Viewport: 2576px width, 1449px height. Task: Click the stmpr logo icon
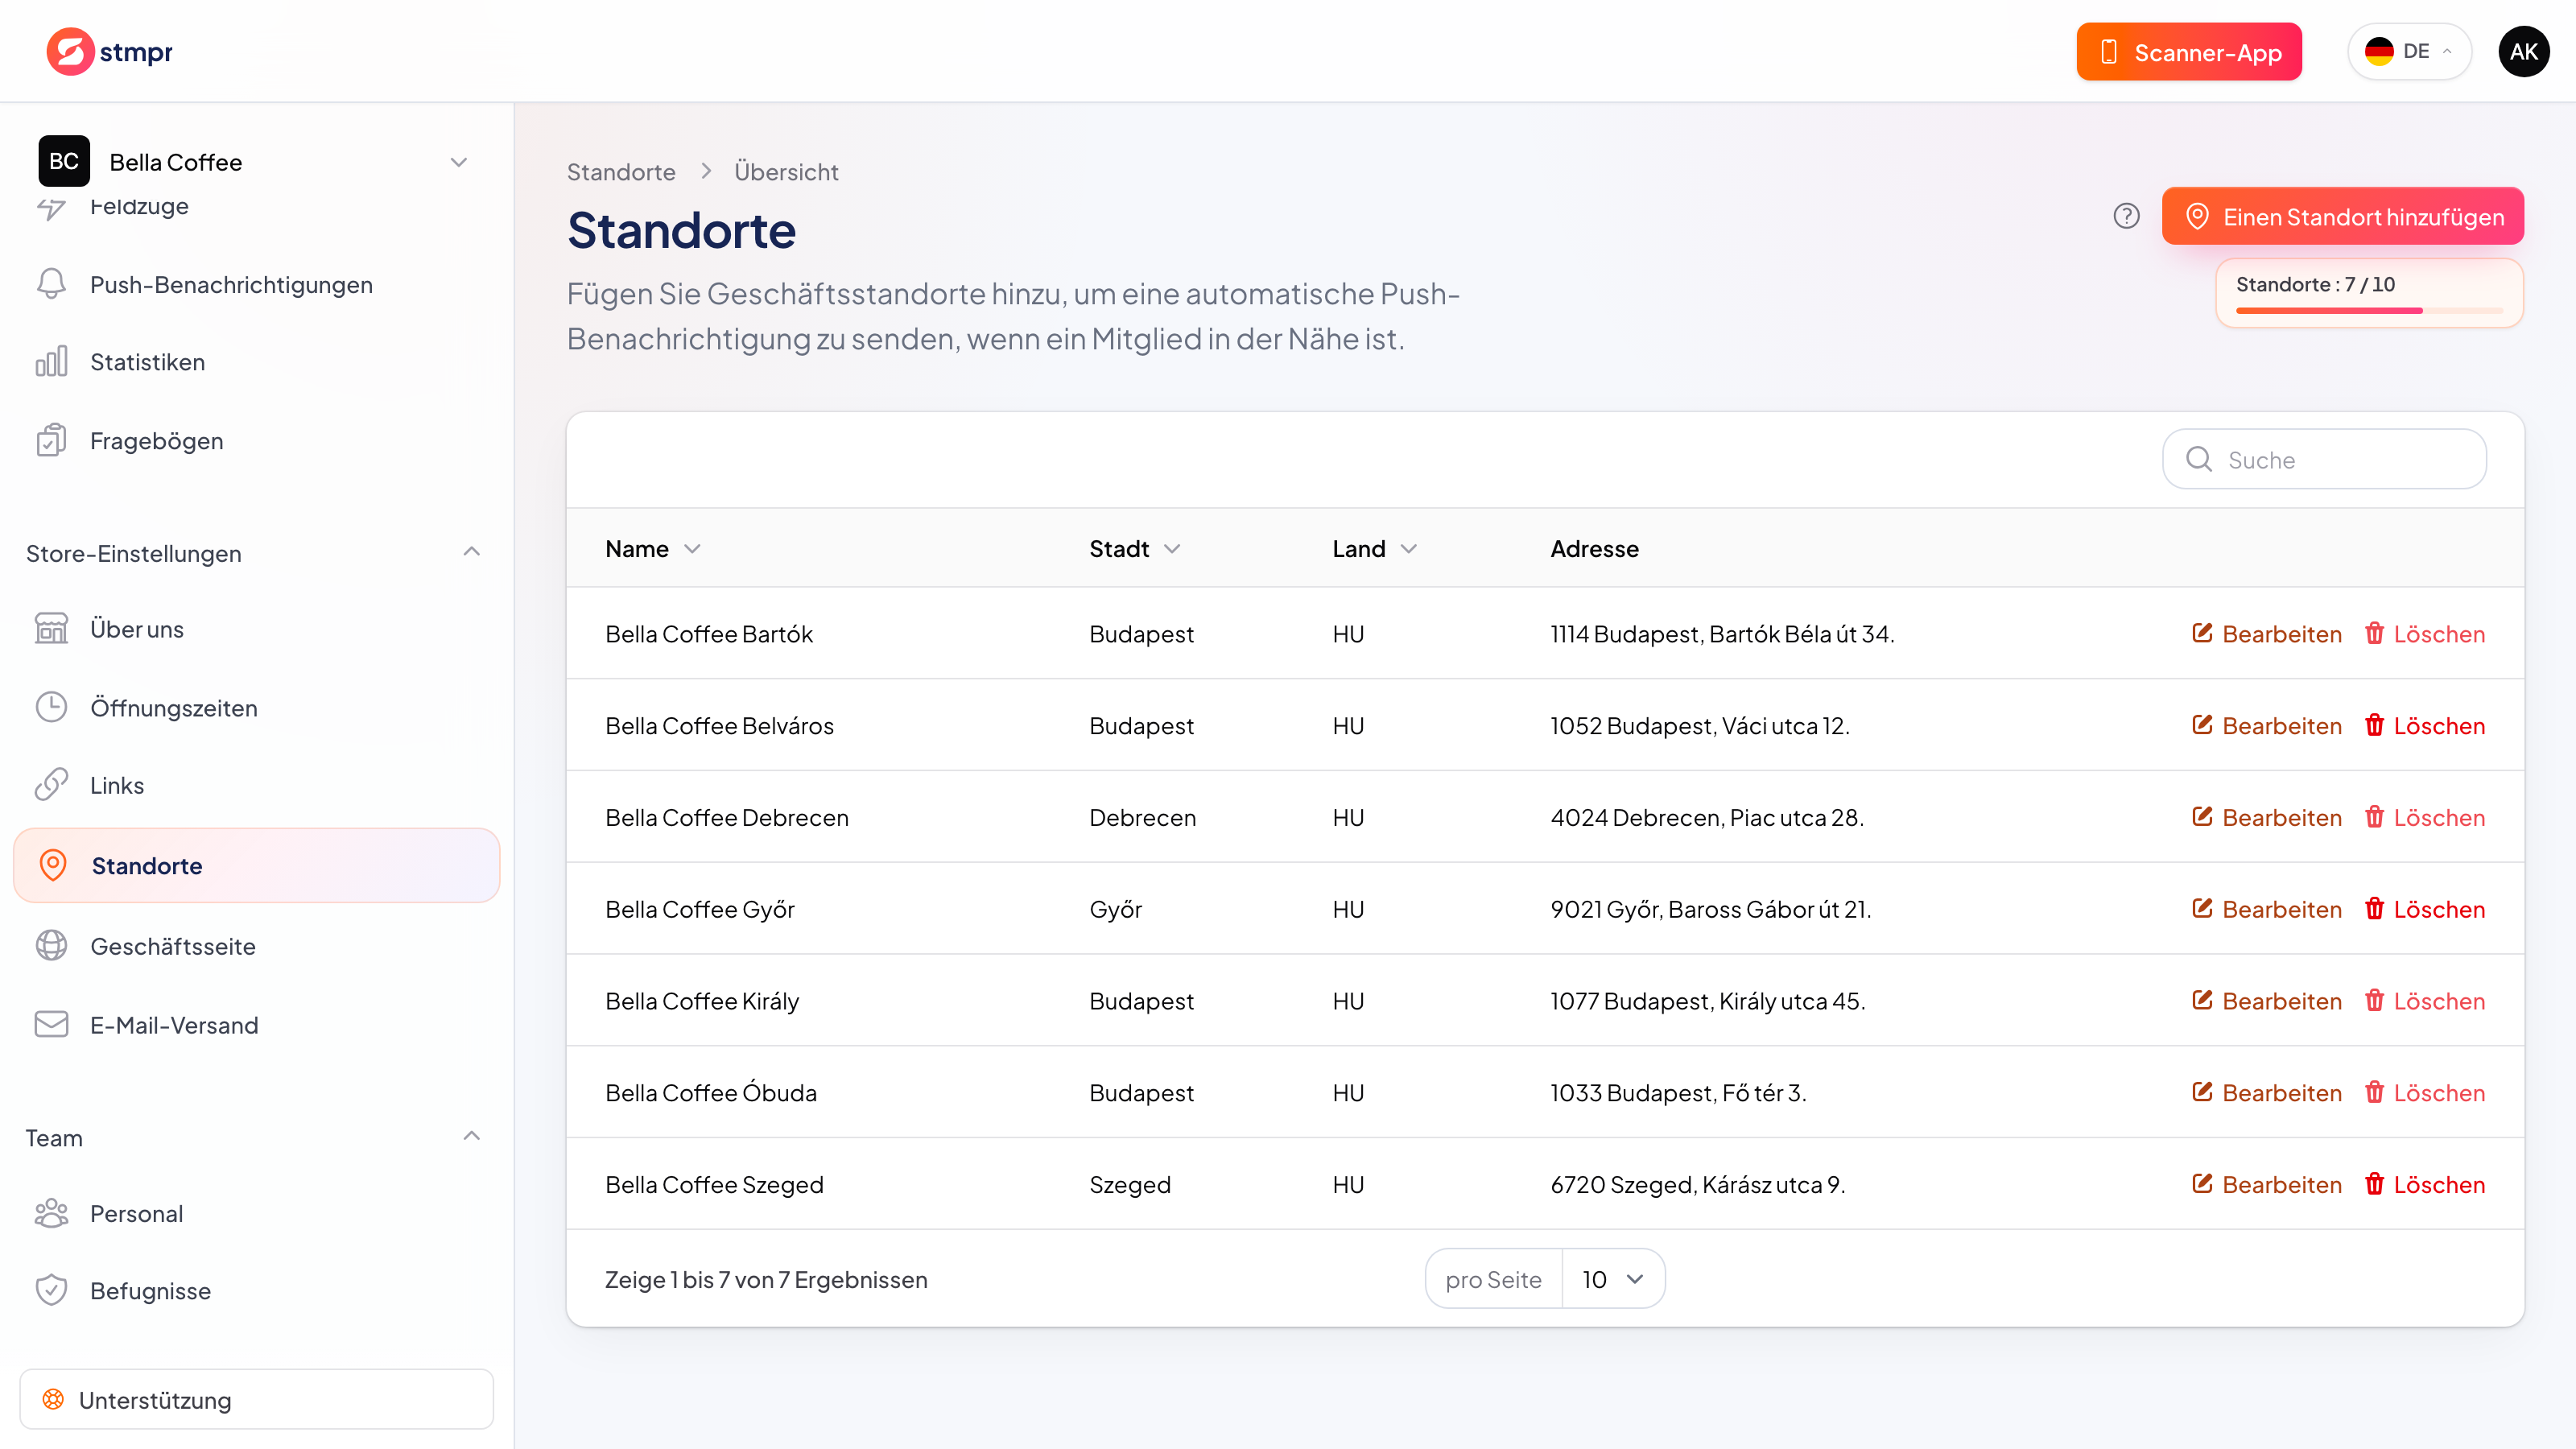(70, 51)
